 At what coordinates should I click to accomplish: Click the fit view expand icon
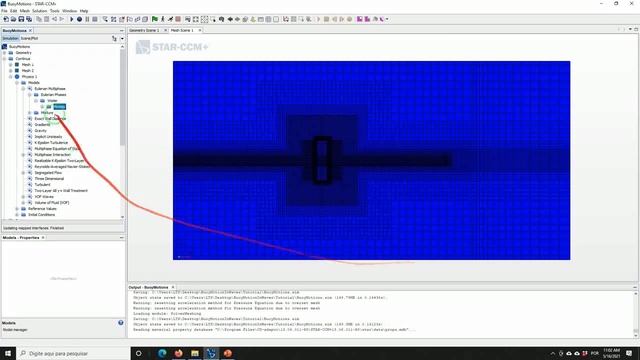pyautogui.click(x=196, y=19)
